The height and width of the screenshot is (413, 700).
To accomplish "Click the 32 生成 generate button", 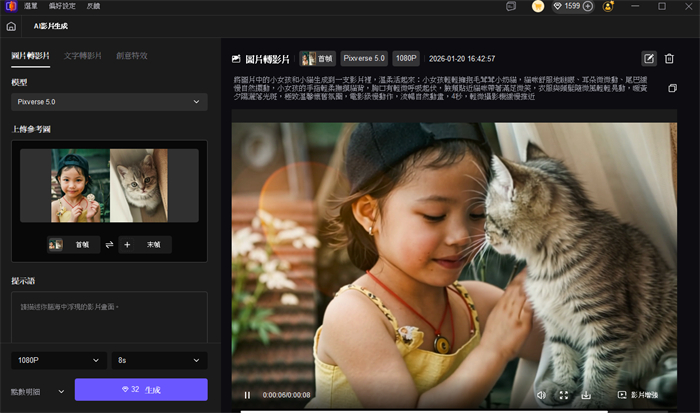I will pyautogui.click(x=141, y=390).
